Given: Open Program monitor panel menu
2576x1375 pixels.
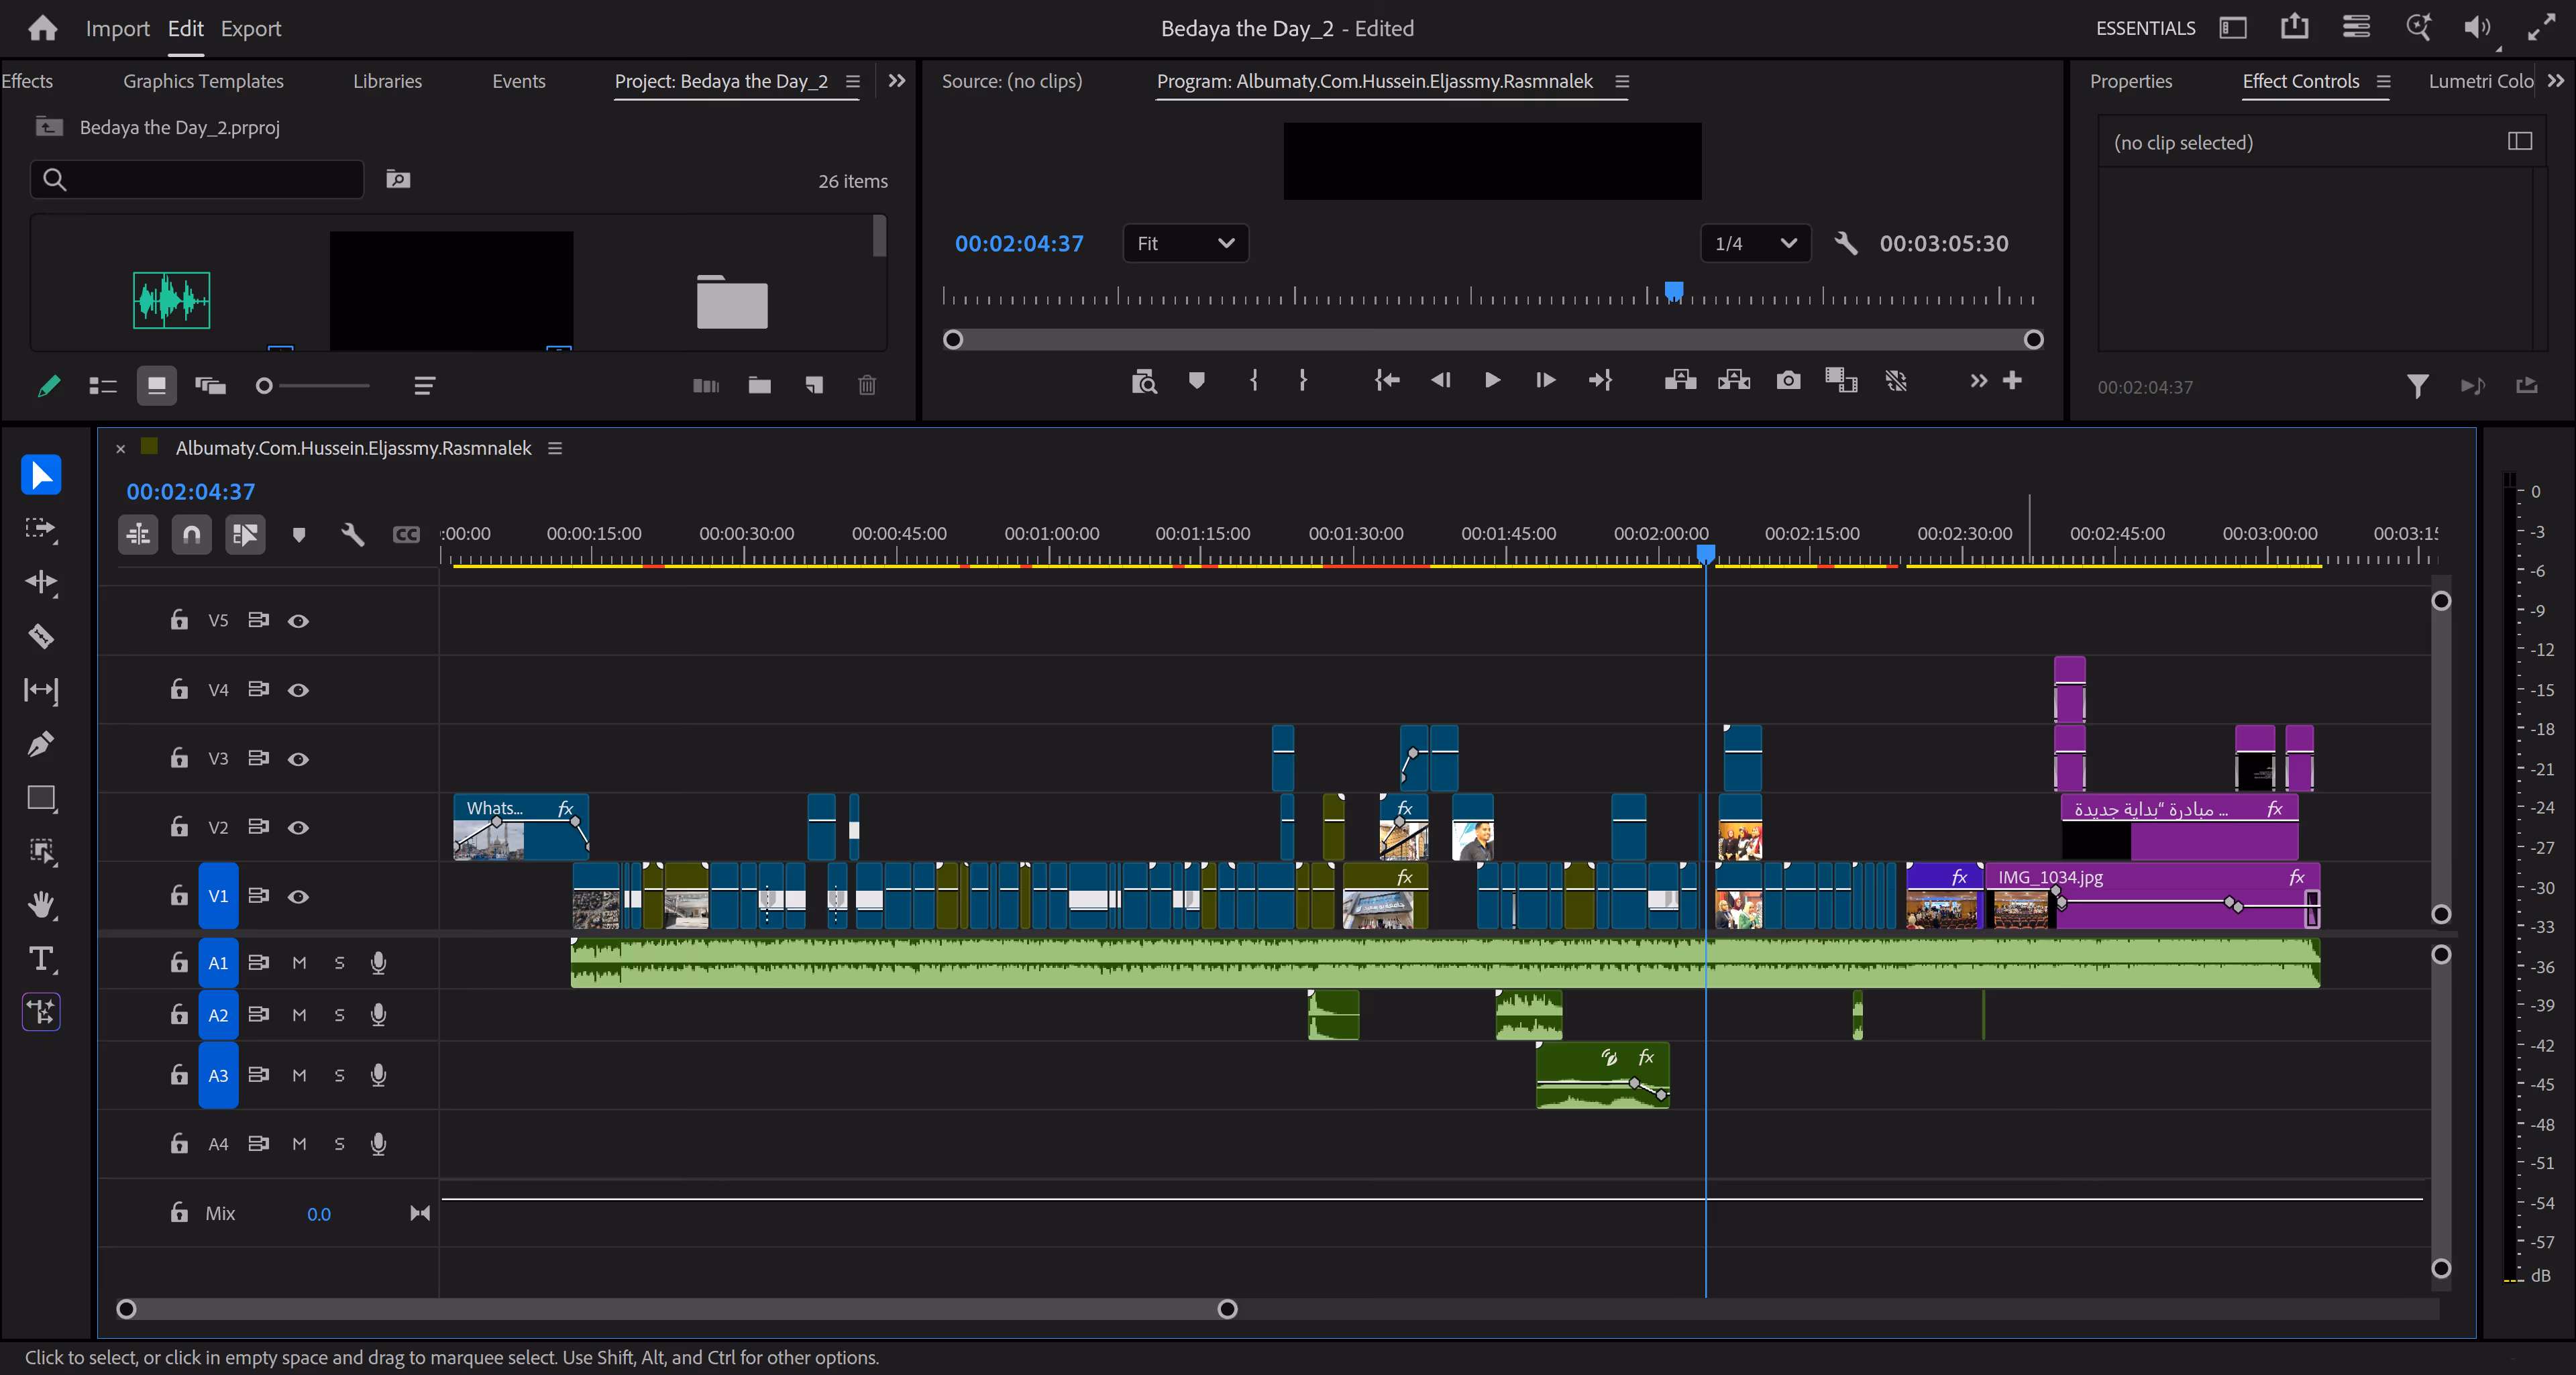Looking at the screenshot, I should coord(1622,81).
